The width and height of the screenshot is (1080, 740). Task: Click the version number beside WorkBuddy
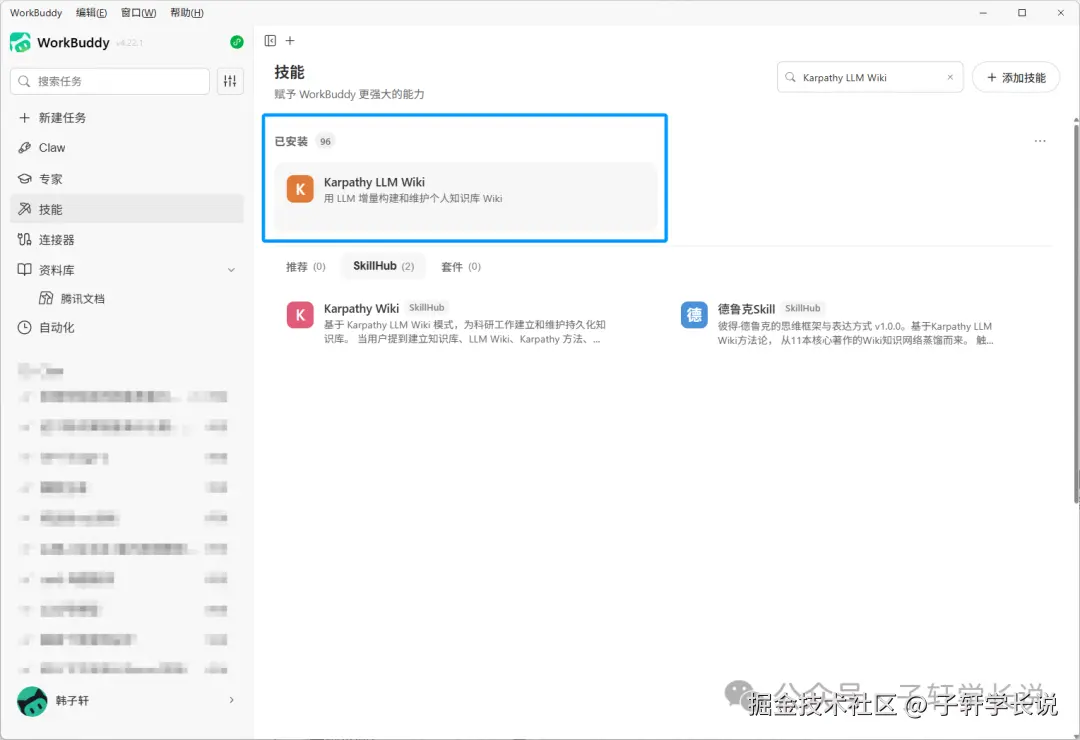[x=129, y=43]
